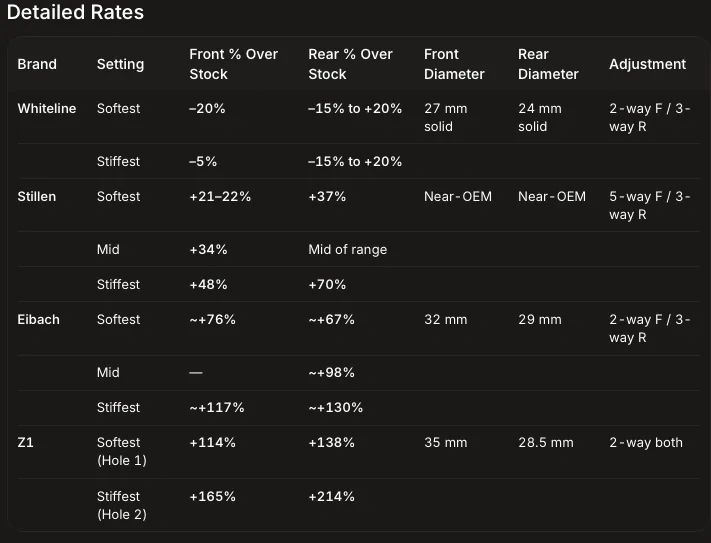Click the 2-way both adjustment cell

(646, 443)
